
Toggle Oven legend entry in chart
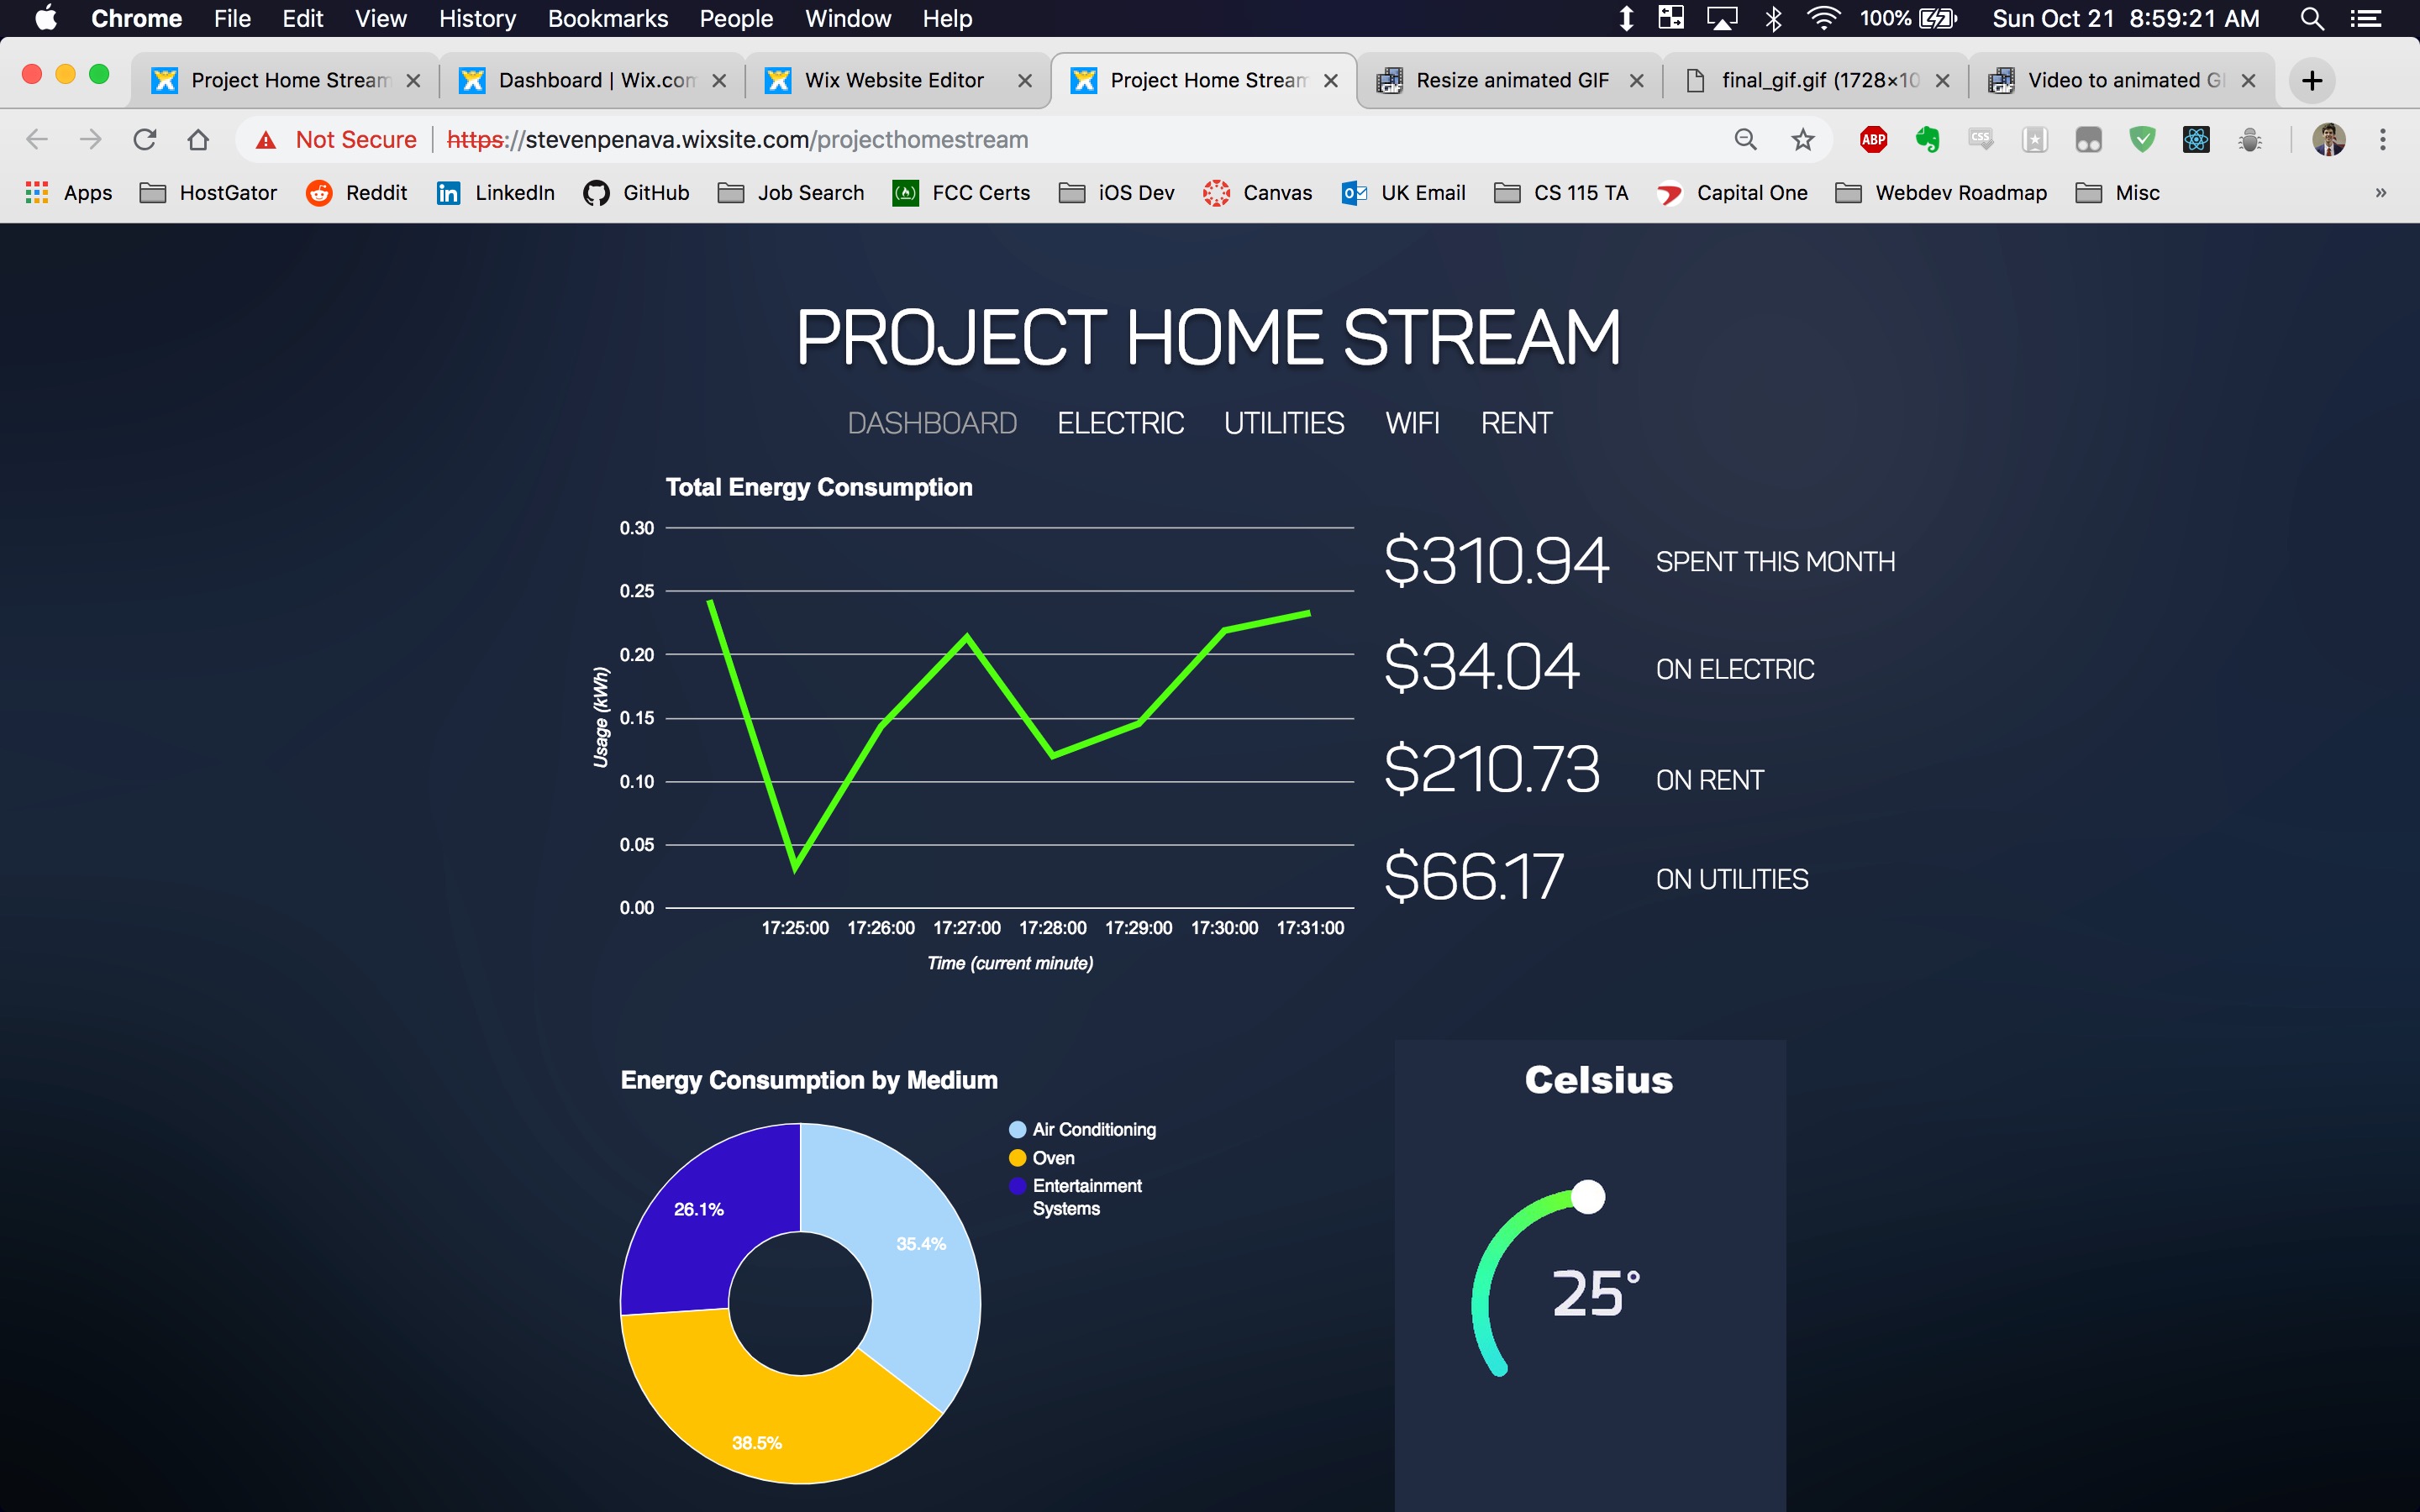1052,1158
